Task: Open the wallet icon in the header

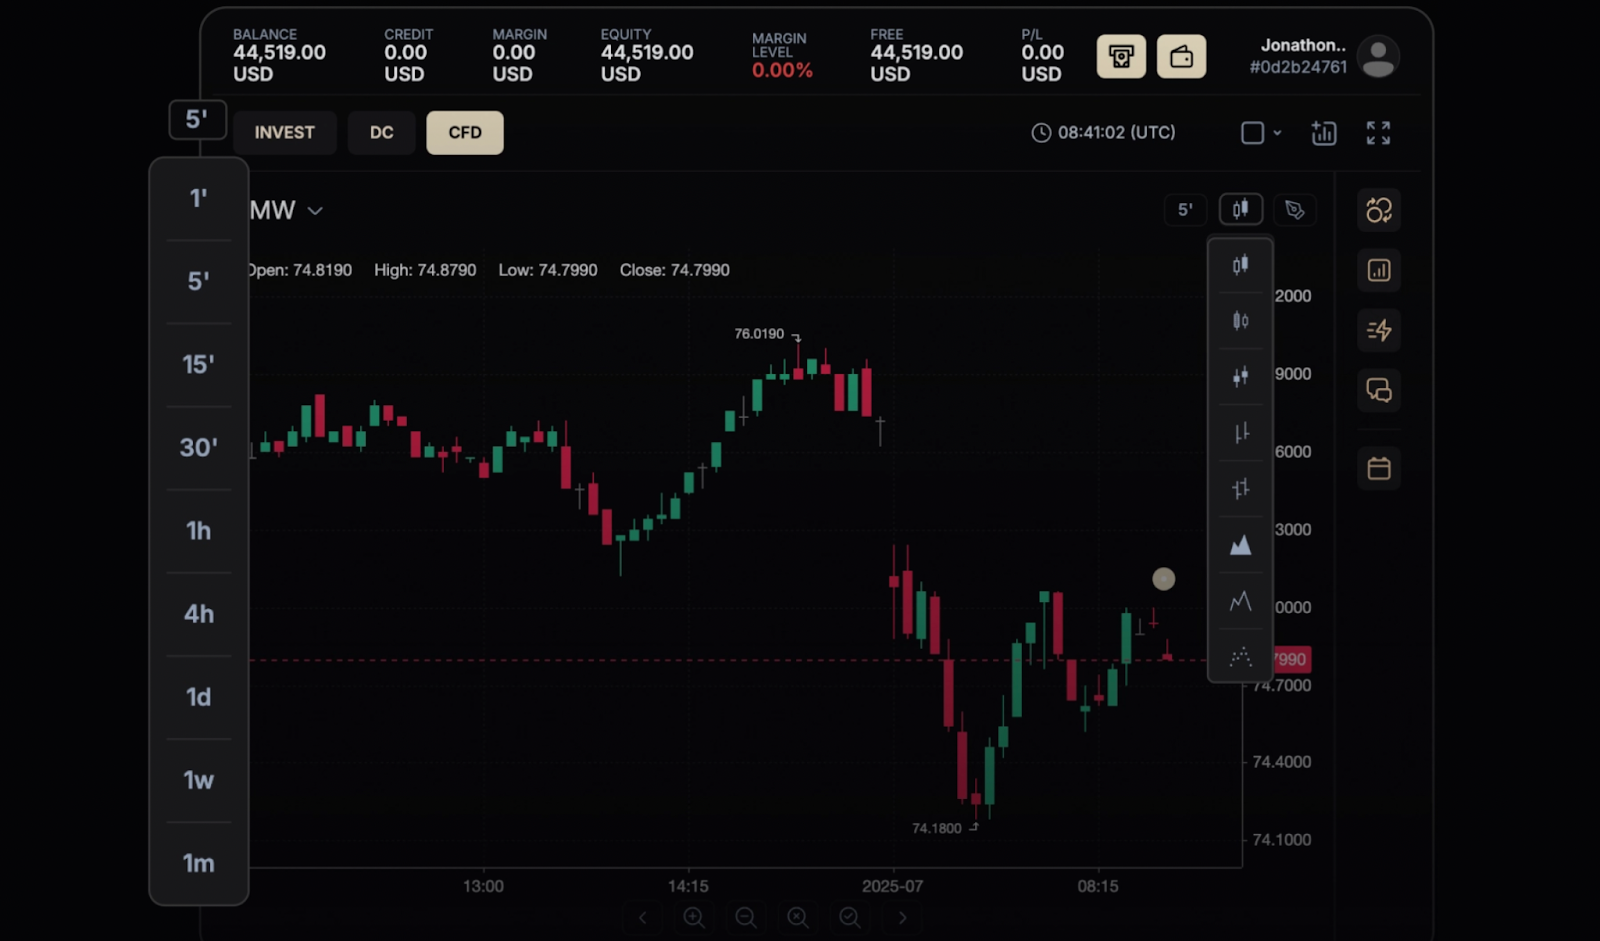Action: (x=1181, y=57)
